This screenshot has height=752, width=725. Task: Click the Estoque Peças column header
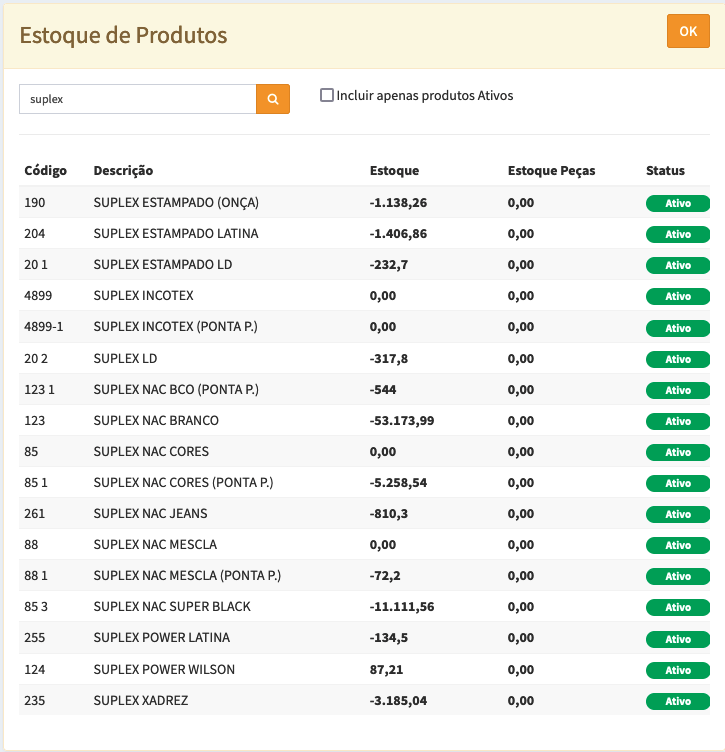tap(551, 171)
